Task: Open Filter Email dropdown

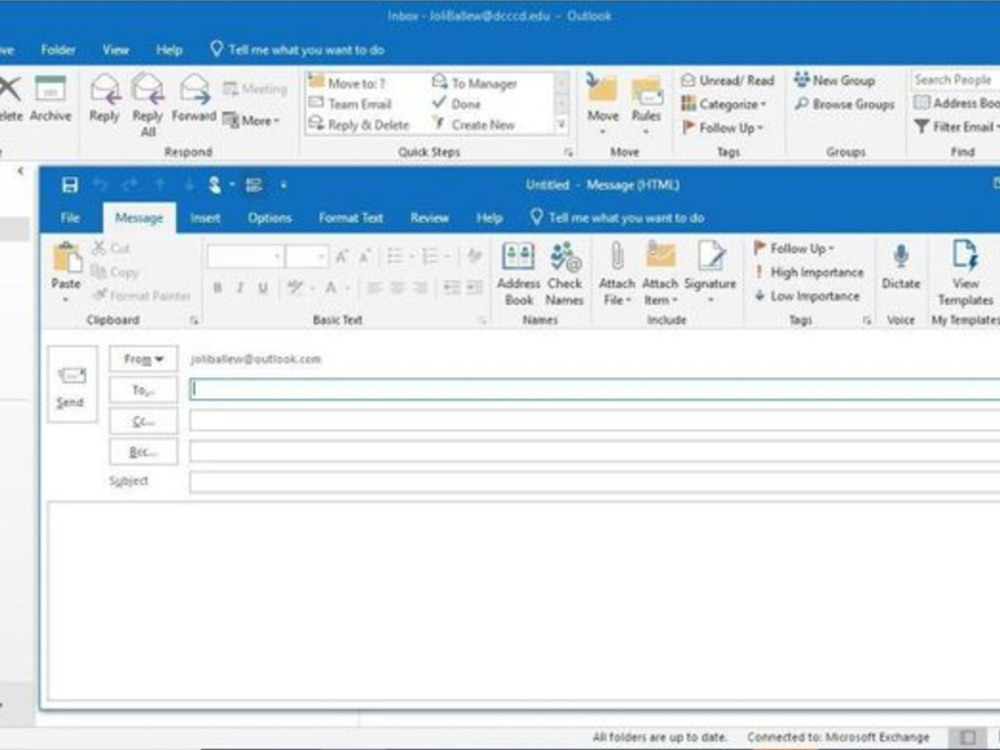Action: point(957,127)
